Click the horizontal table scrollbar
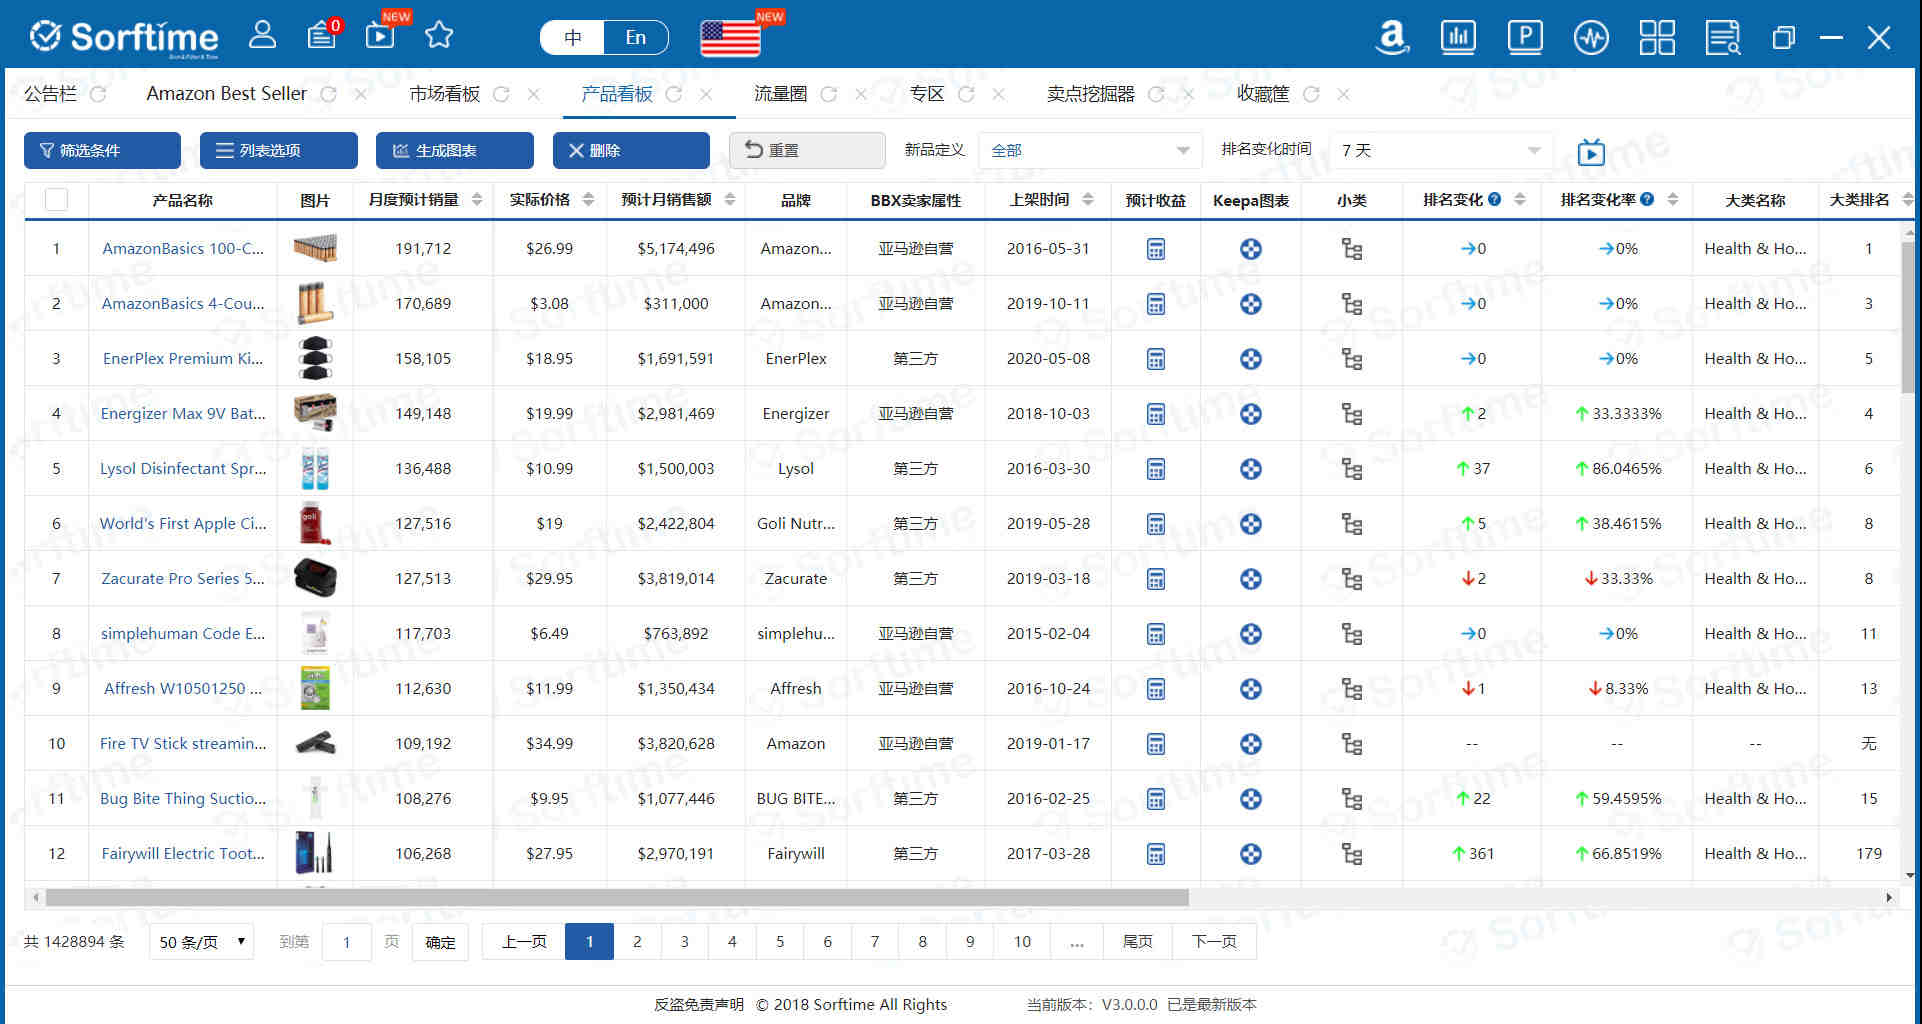The height and width of the screenshot is (1024, 1922). [x=617, y=898]
